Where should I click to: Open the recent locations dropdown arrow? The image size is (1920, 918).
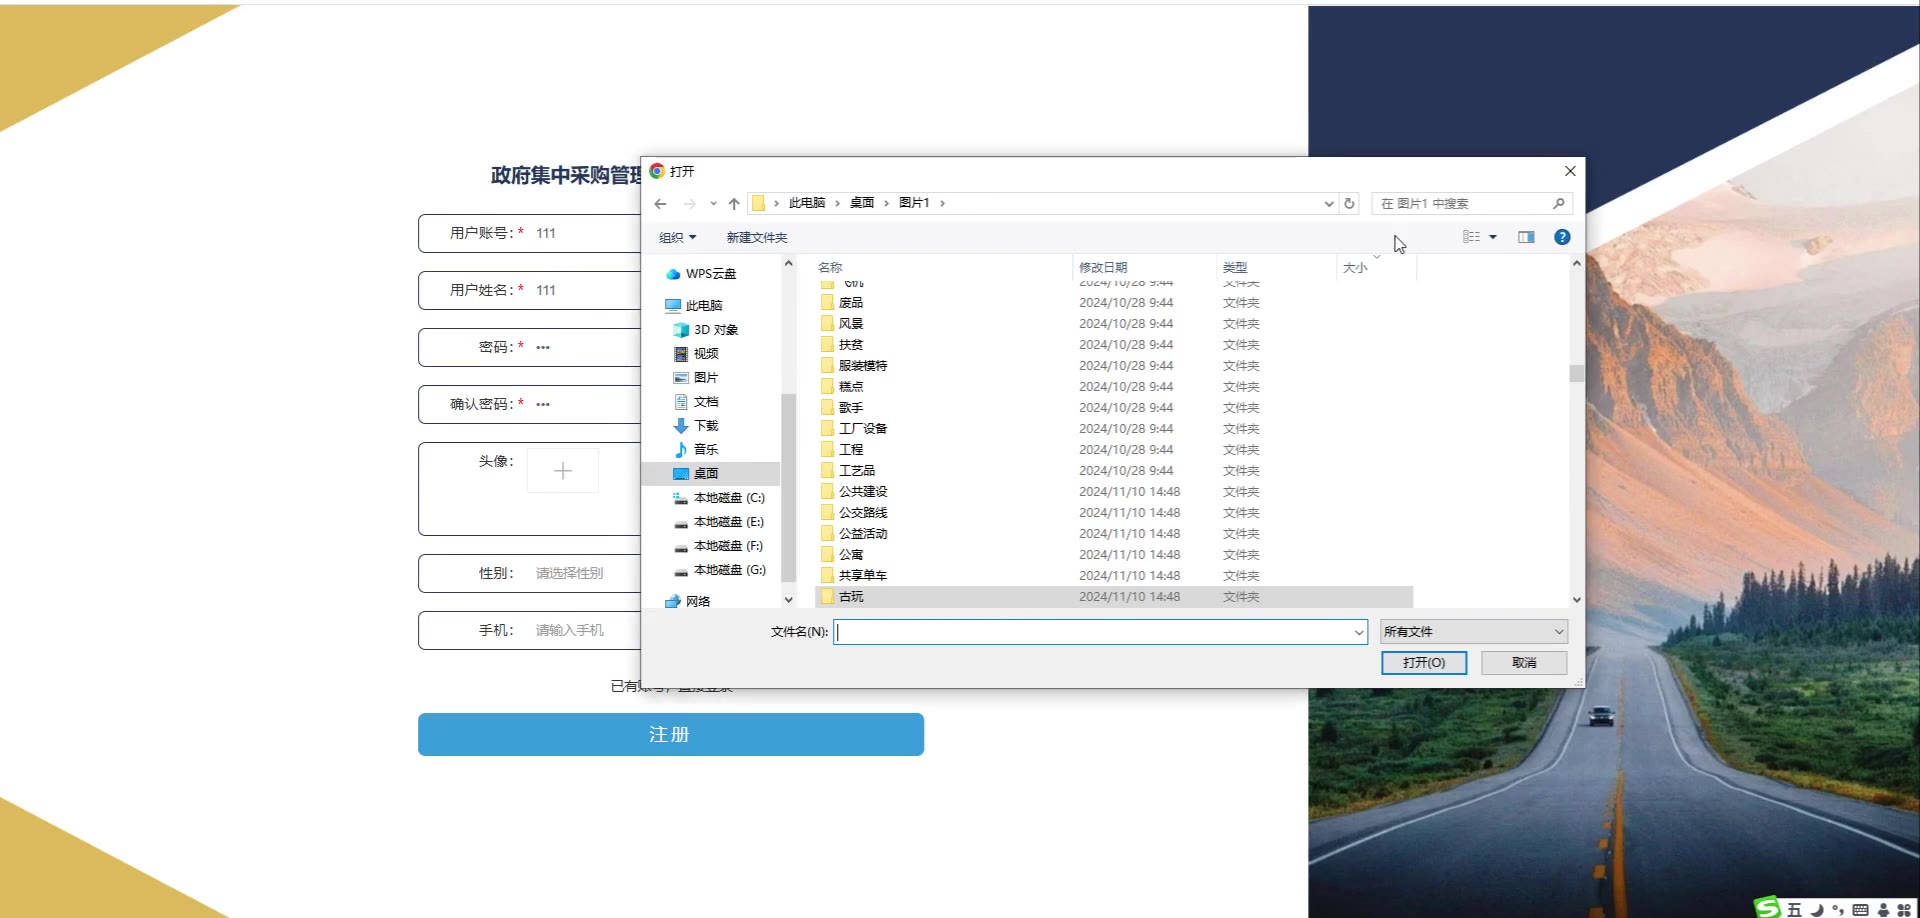point(713,204)
